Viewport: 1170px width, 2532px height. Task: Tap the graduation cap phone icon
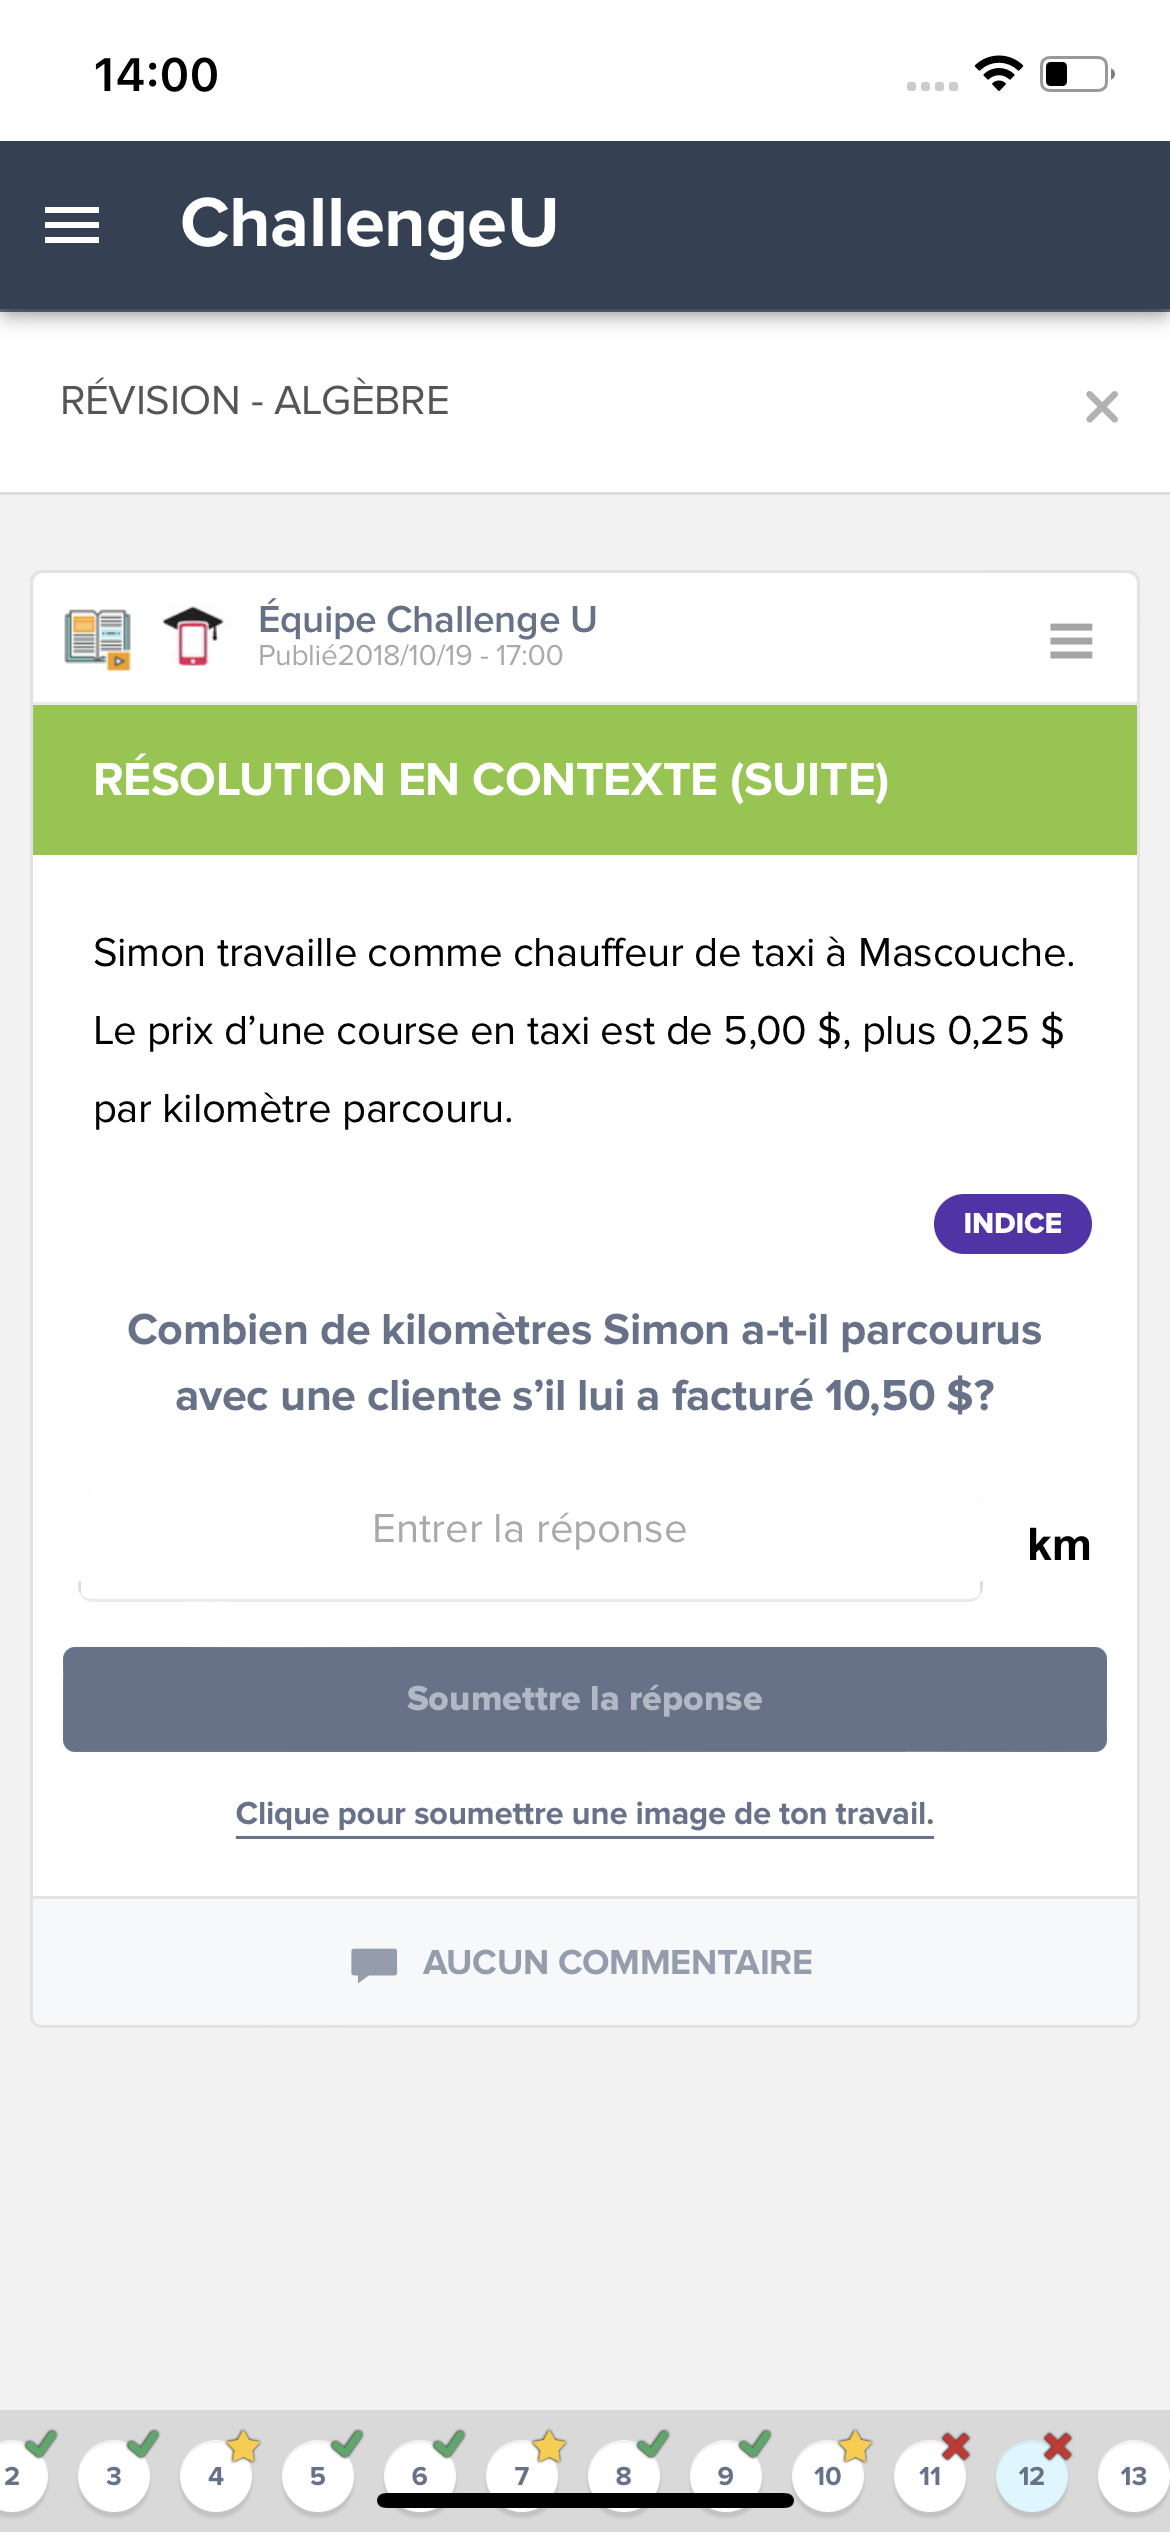[193, 636]
